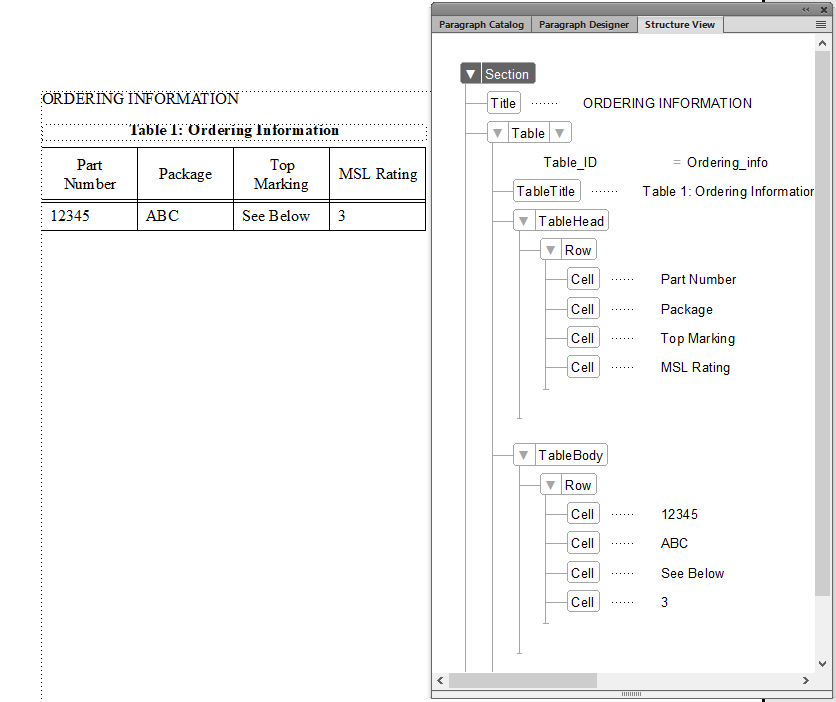Select the TableHead element label
The width and height of the screenshot is (836, 702).
(571, 221)
